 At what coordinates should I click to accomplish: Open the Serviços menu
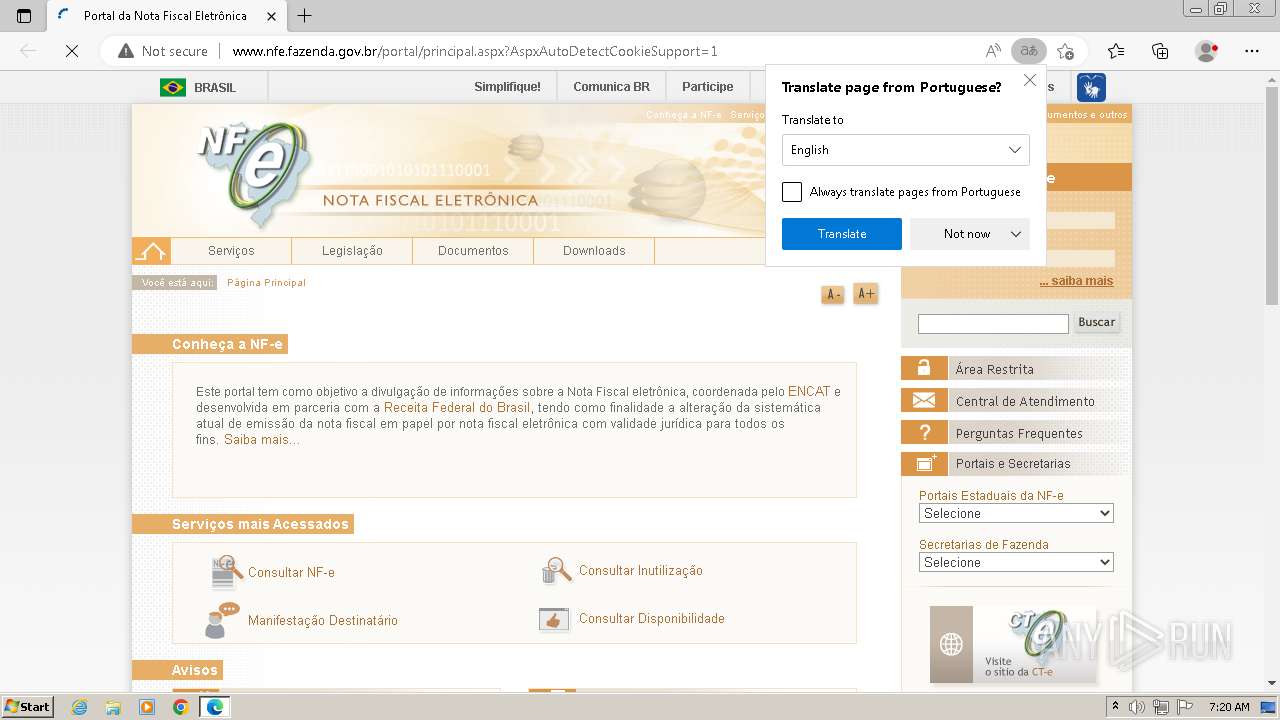[x=231, y=251]
